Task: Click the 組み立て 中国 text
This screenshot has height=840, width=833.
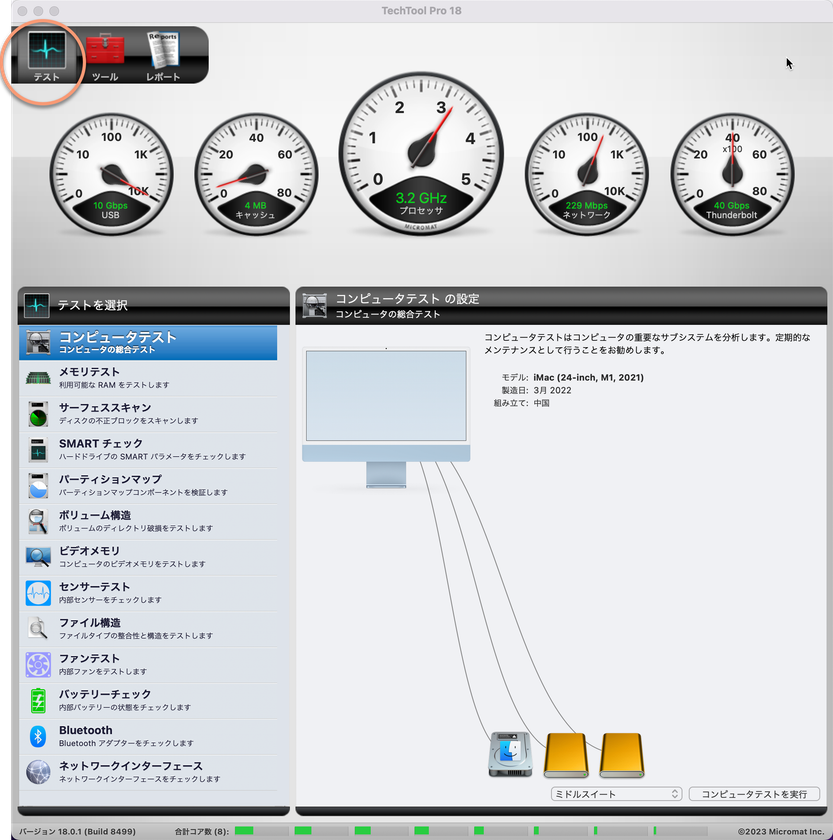Action: 521,403
